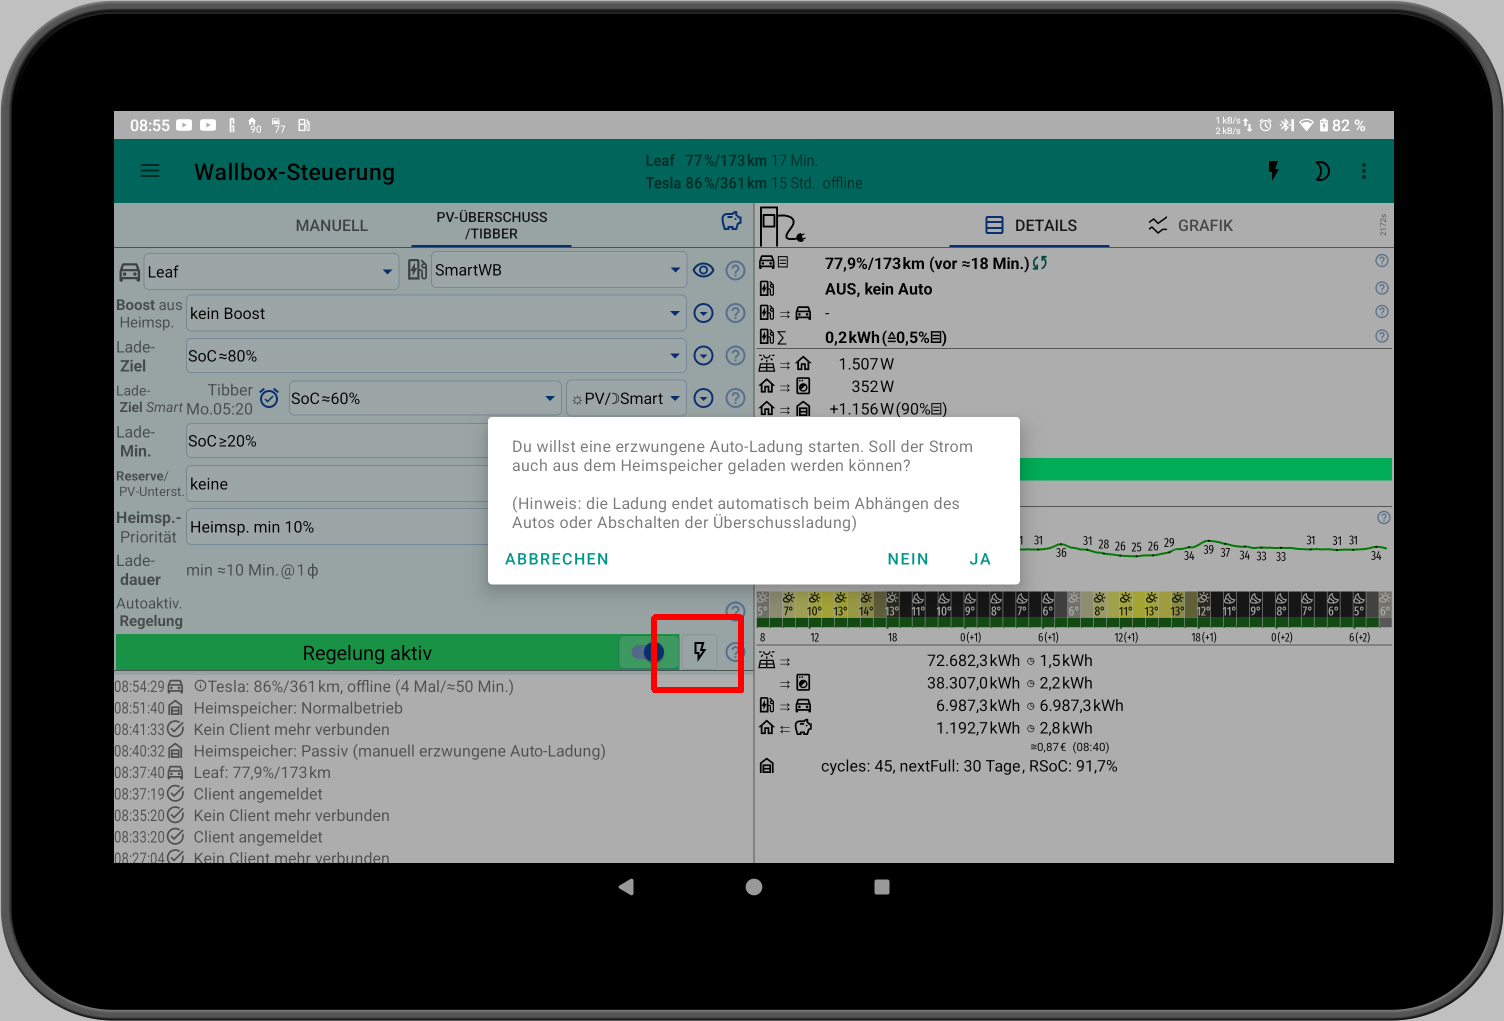The image size is (1504, 1021).
Task: Expand the circular chevron next to kein Boost
Action: 703,313
